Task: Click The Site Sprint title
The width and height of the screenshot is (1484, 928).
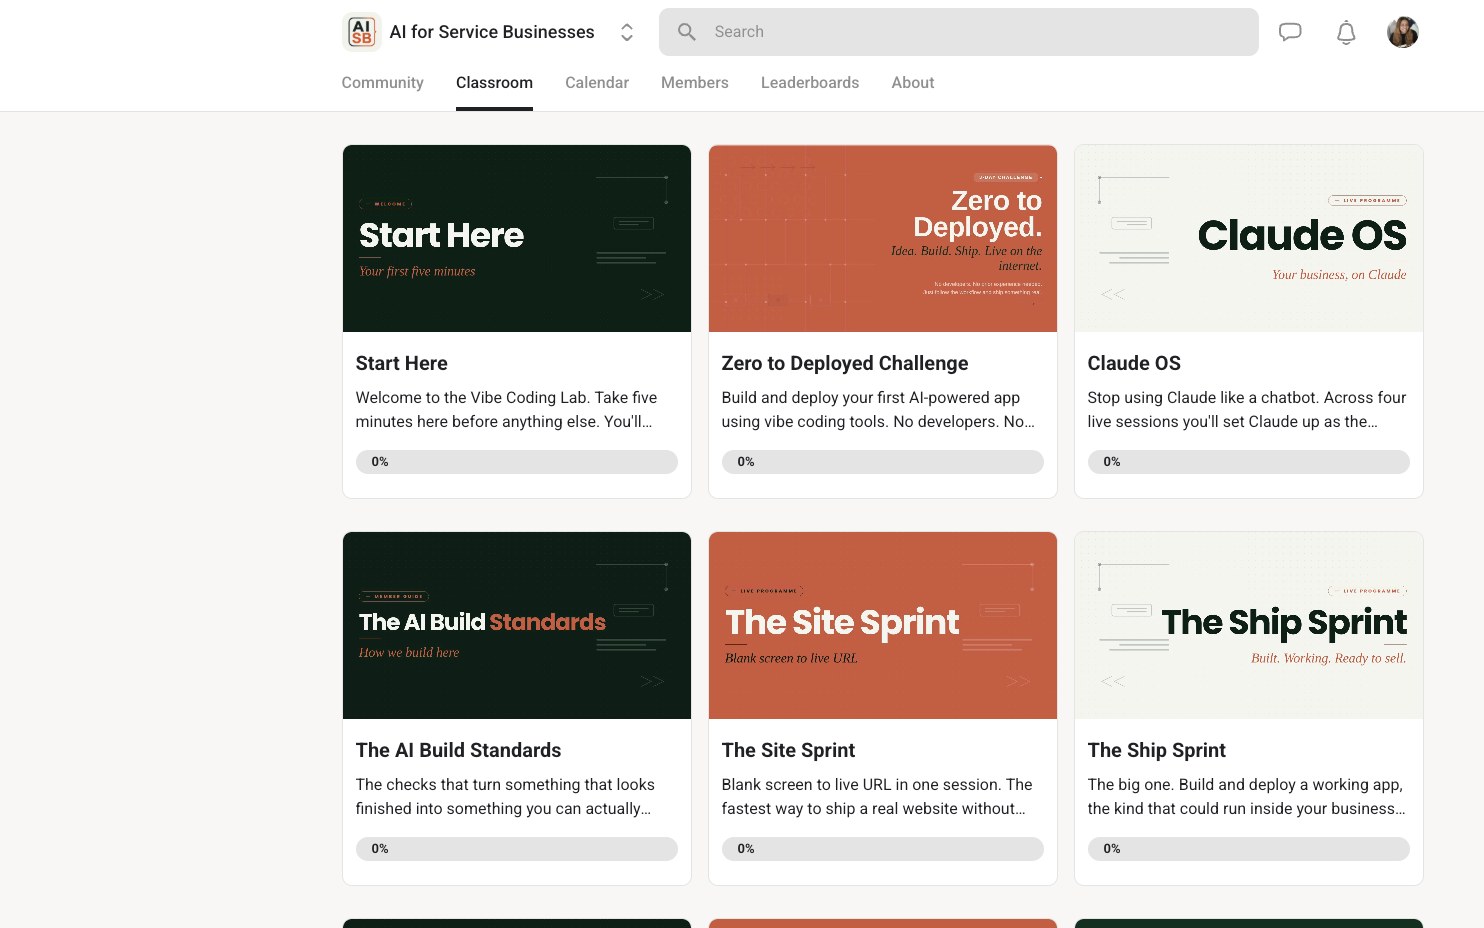Action: click(x=788, y=750)
